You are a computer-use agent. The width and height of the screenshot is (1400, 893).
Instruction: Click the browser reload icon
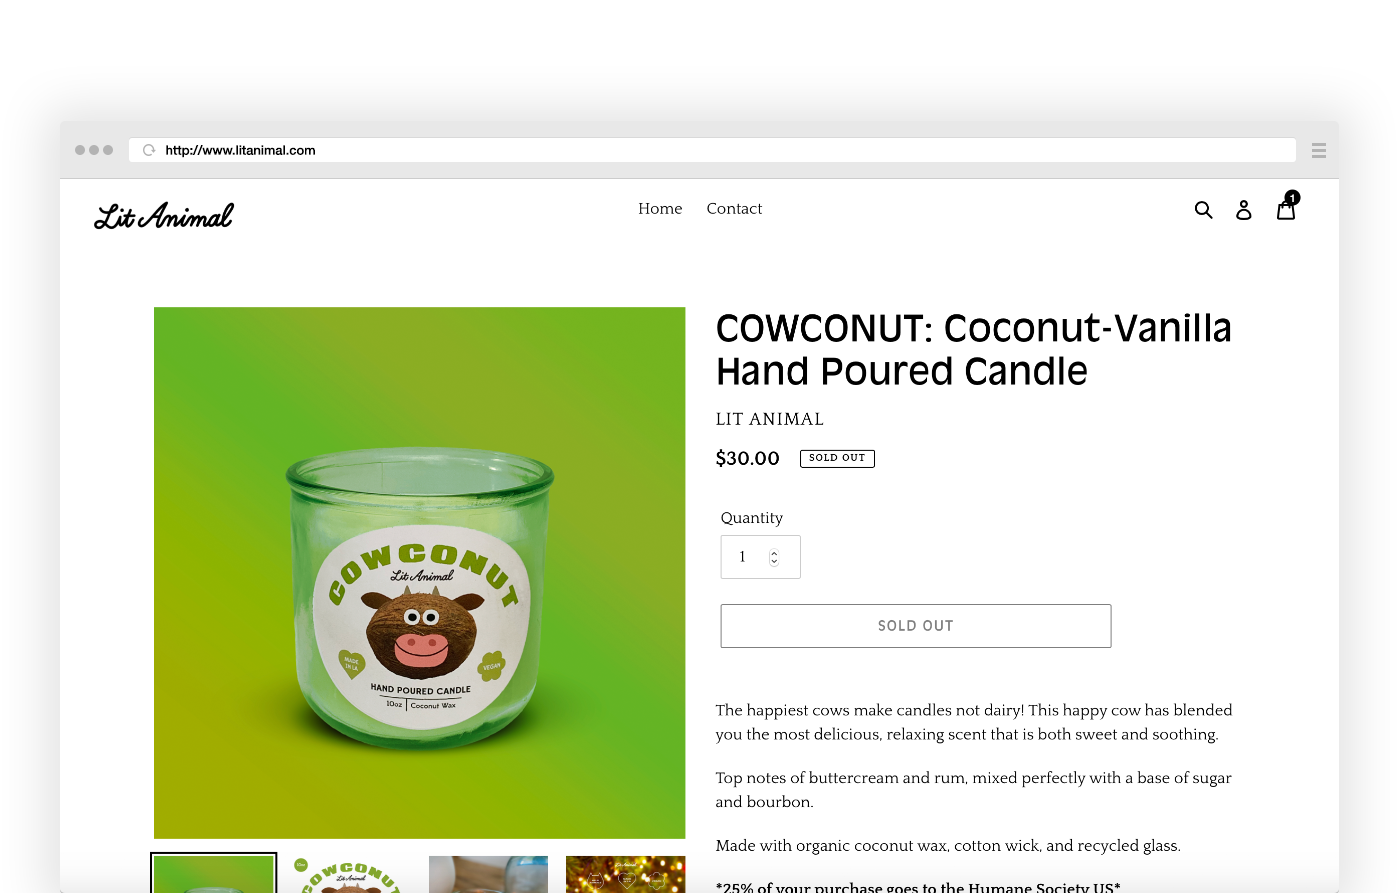149,150
